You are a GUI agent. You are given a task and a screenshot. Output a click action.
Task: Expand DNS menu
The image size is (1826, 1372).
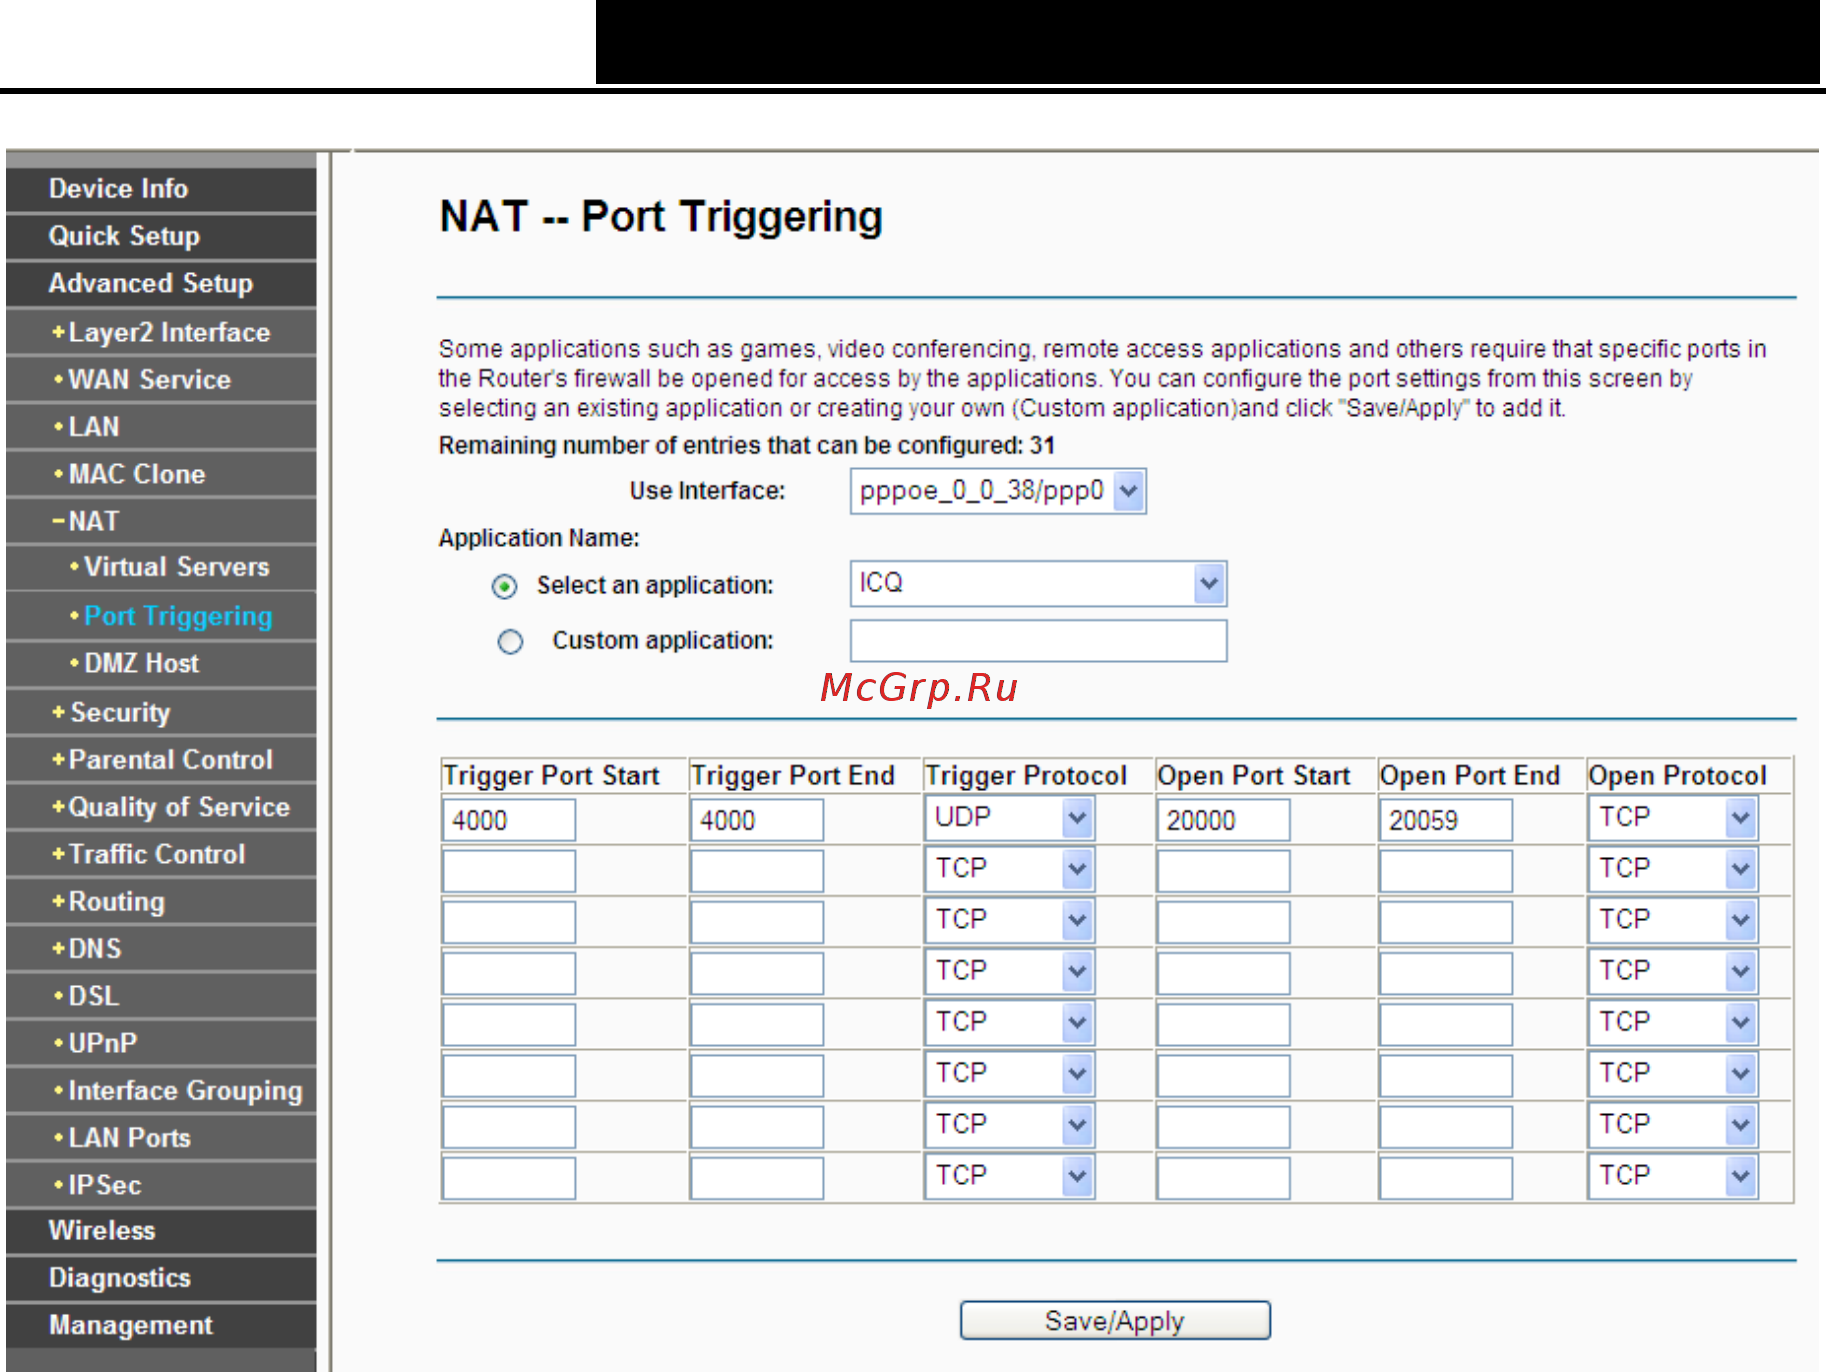87,949
